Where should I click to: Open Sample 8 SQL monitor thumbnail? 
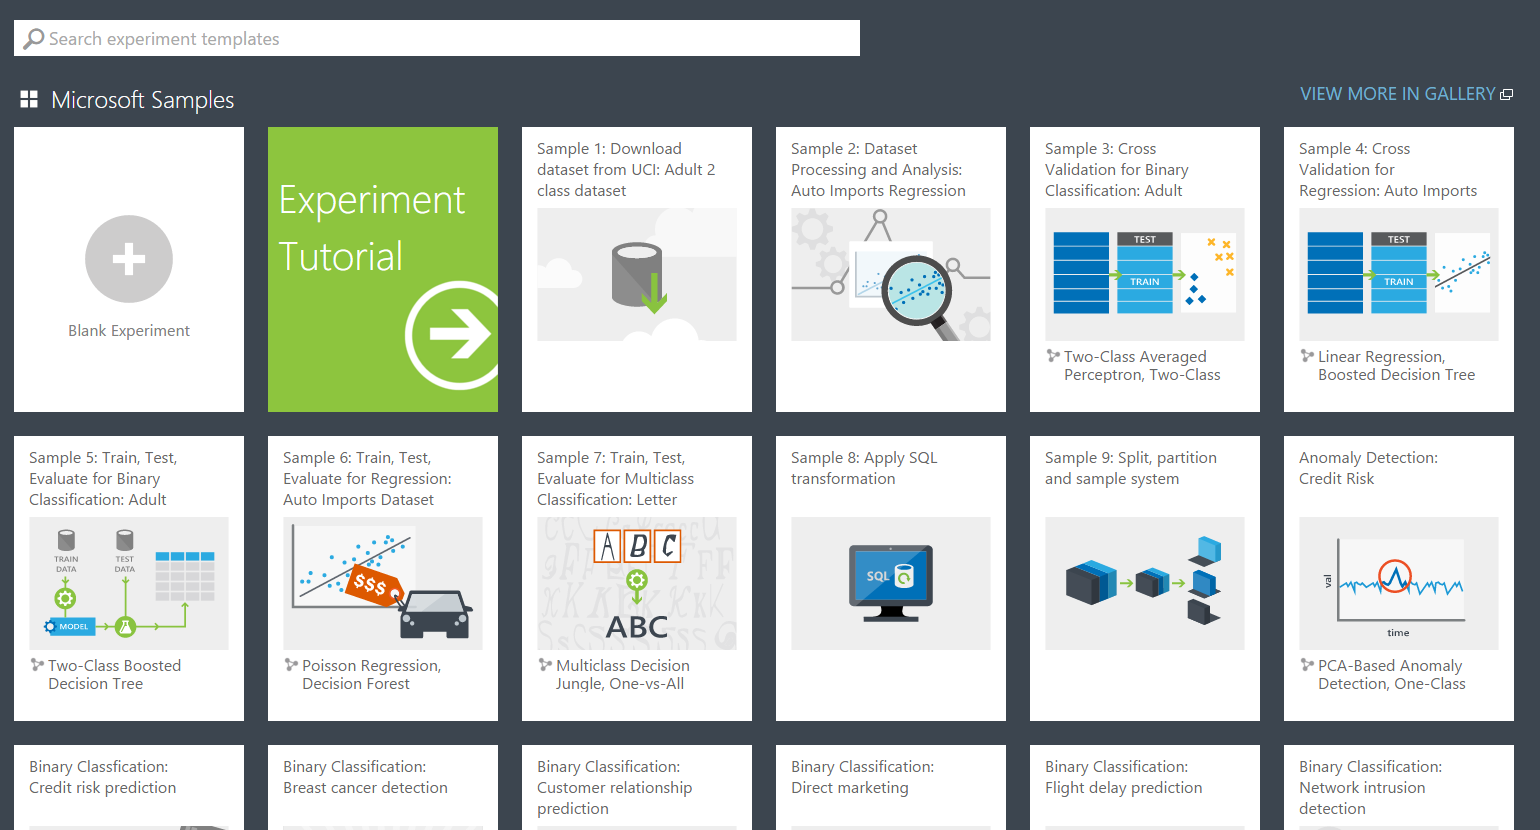891,584
